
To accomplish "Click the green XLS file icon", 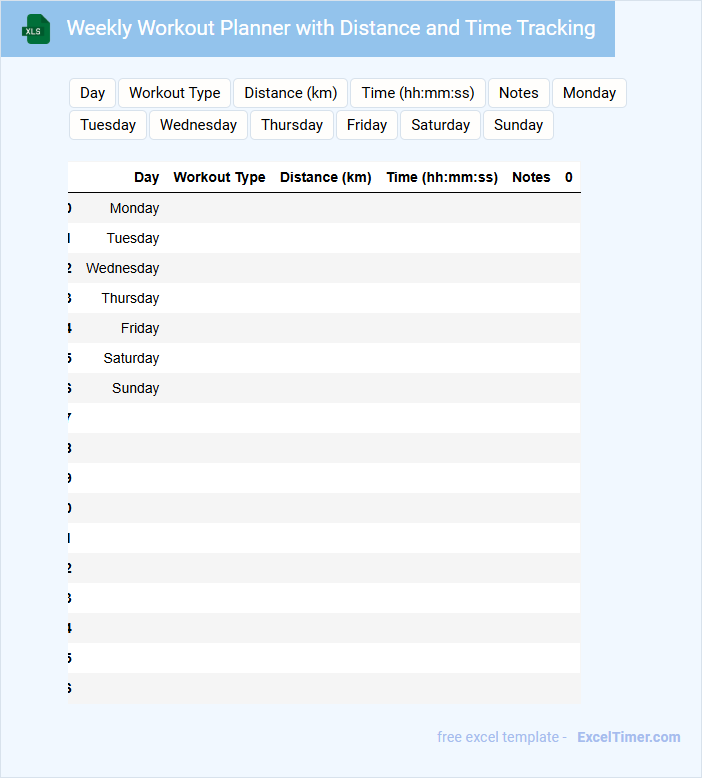I will [x=36, y=29].
